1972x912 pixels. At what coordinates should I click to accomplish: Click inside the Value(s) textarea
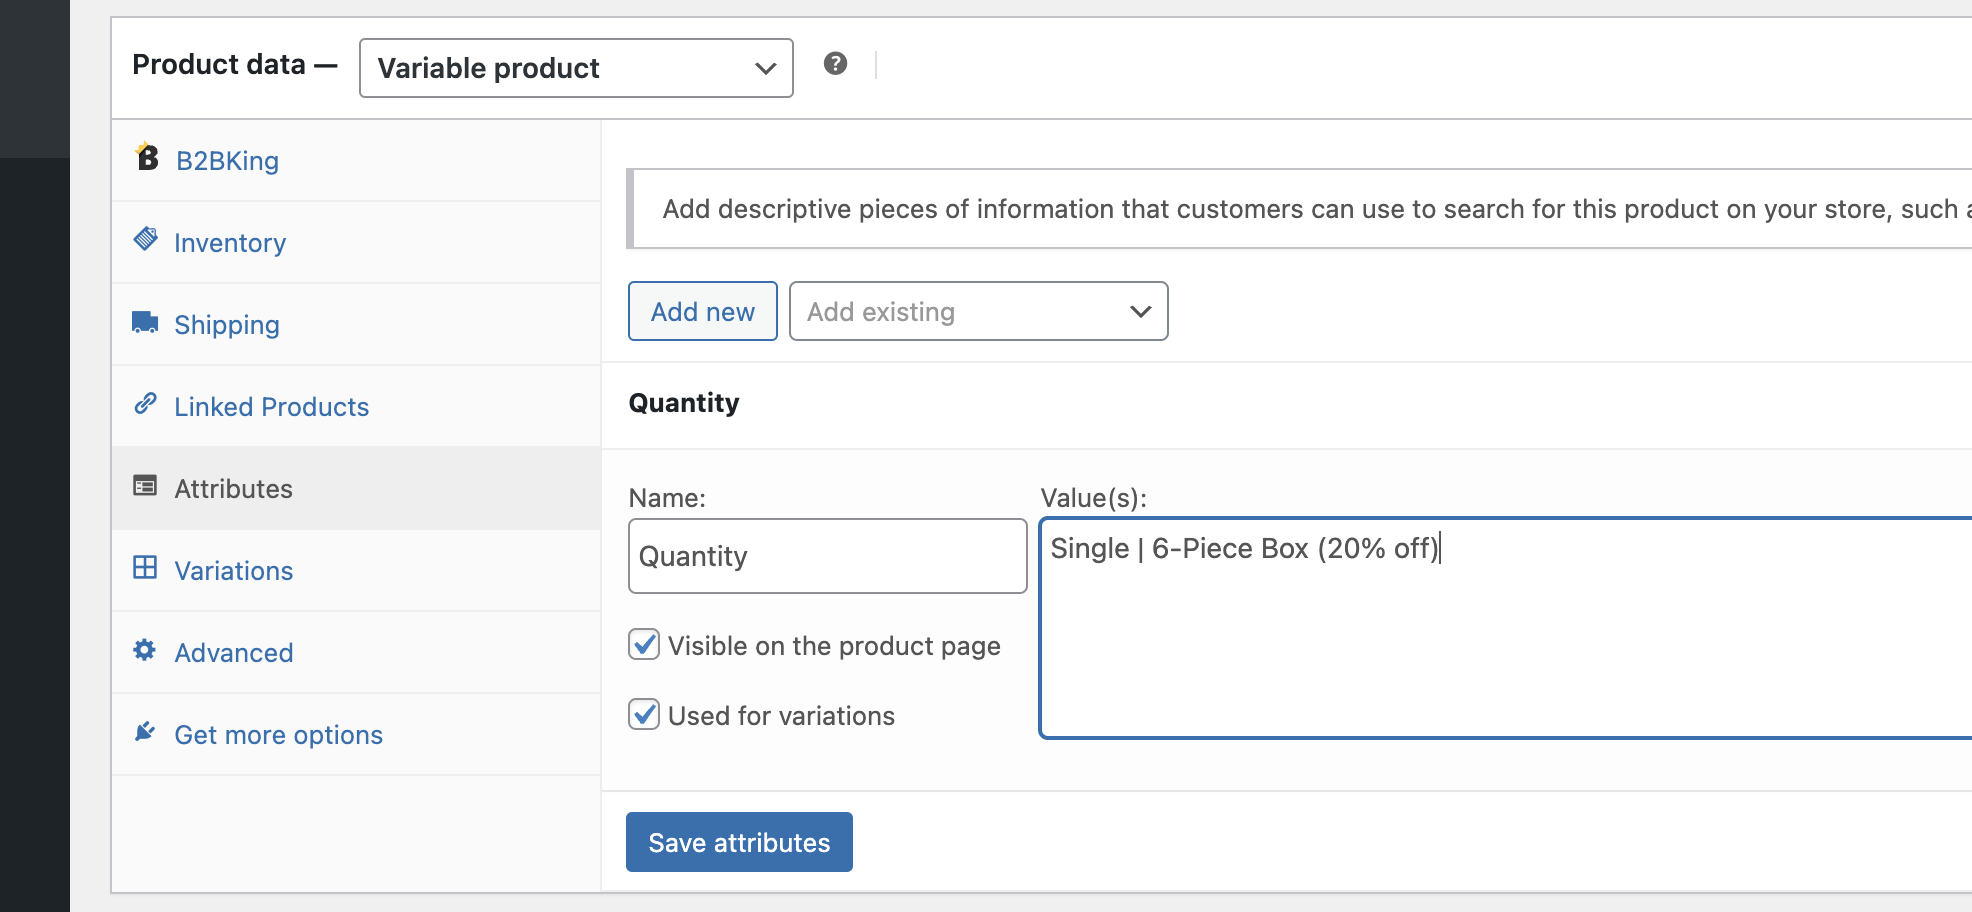point(1506,628)
